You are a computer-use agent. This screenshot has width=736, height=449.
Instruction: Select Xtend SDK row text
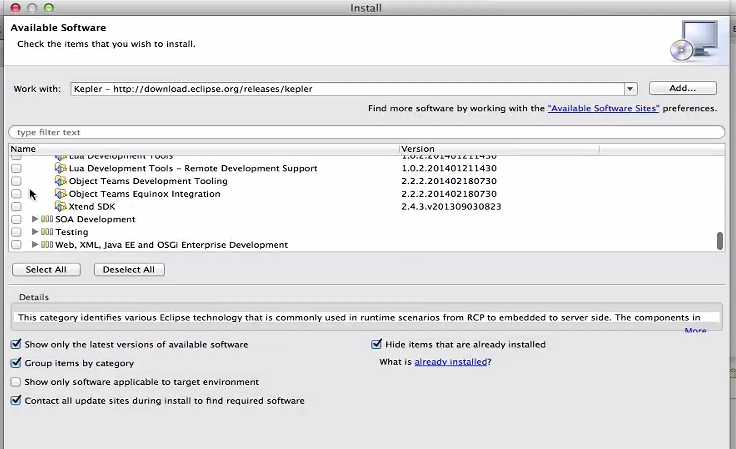pyautogui.click(x=92, y=206)
